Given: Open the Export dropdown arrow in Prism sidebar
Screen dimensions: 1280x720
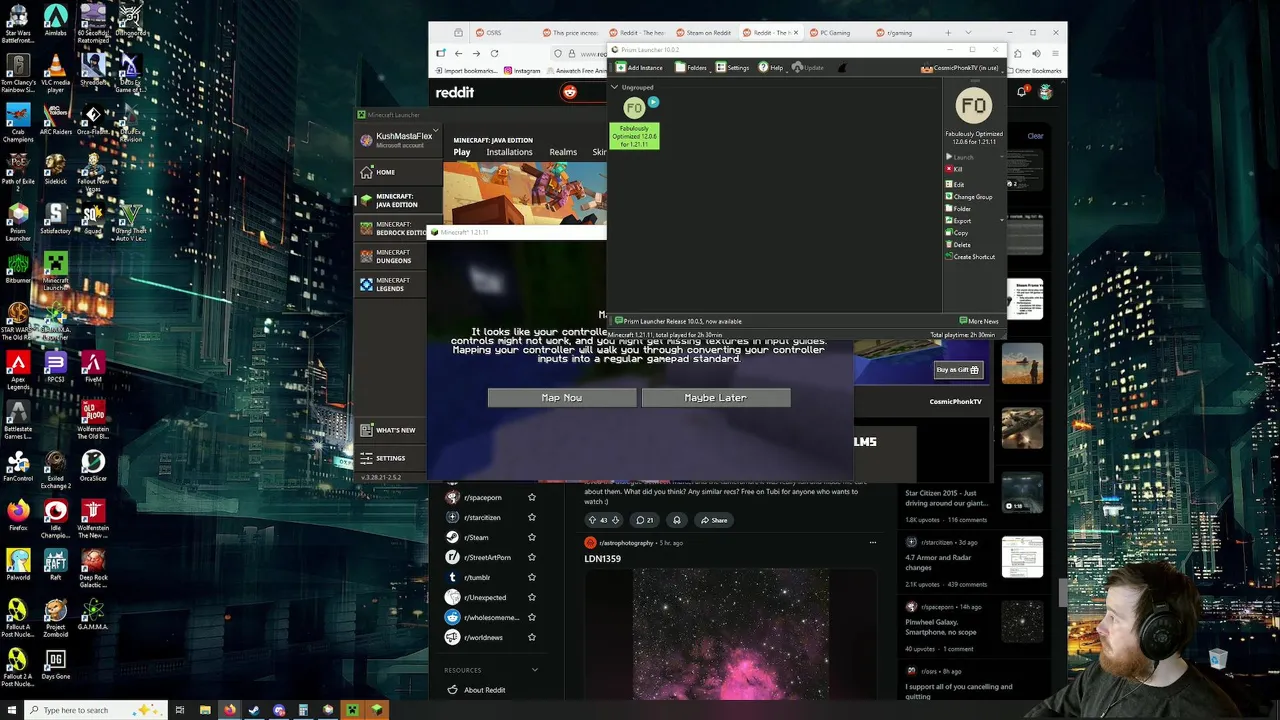Looking at the screenshot, I should click(x=1002, y=220).
